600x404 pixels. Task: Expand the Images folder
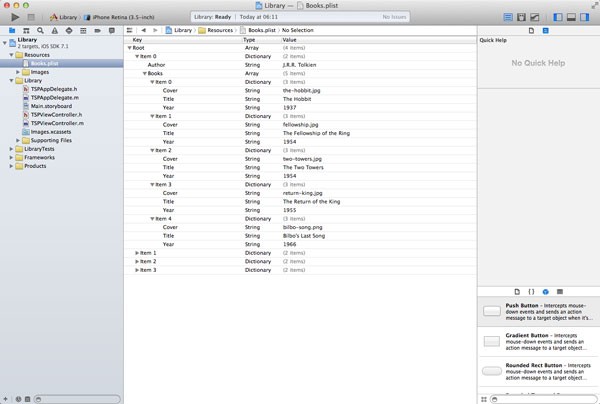pos(18,72)
